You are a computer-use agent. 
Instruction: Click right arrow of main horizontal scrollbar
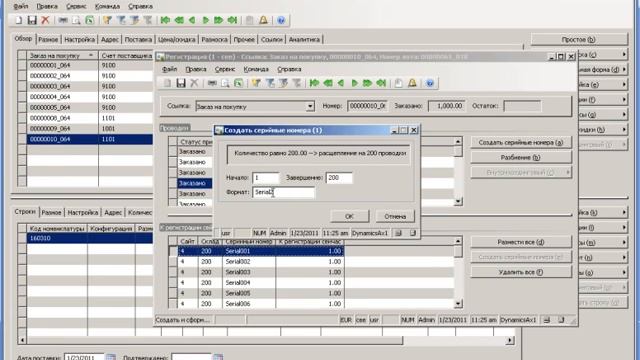click(509, 340)
